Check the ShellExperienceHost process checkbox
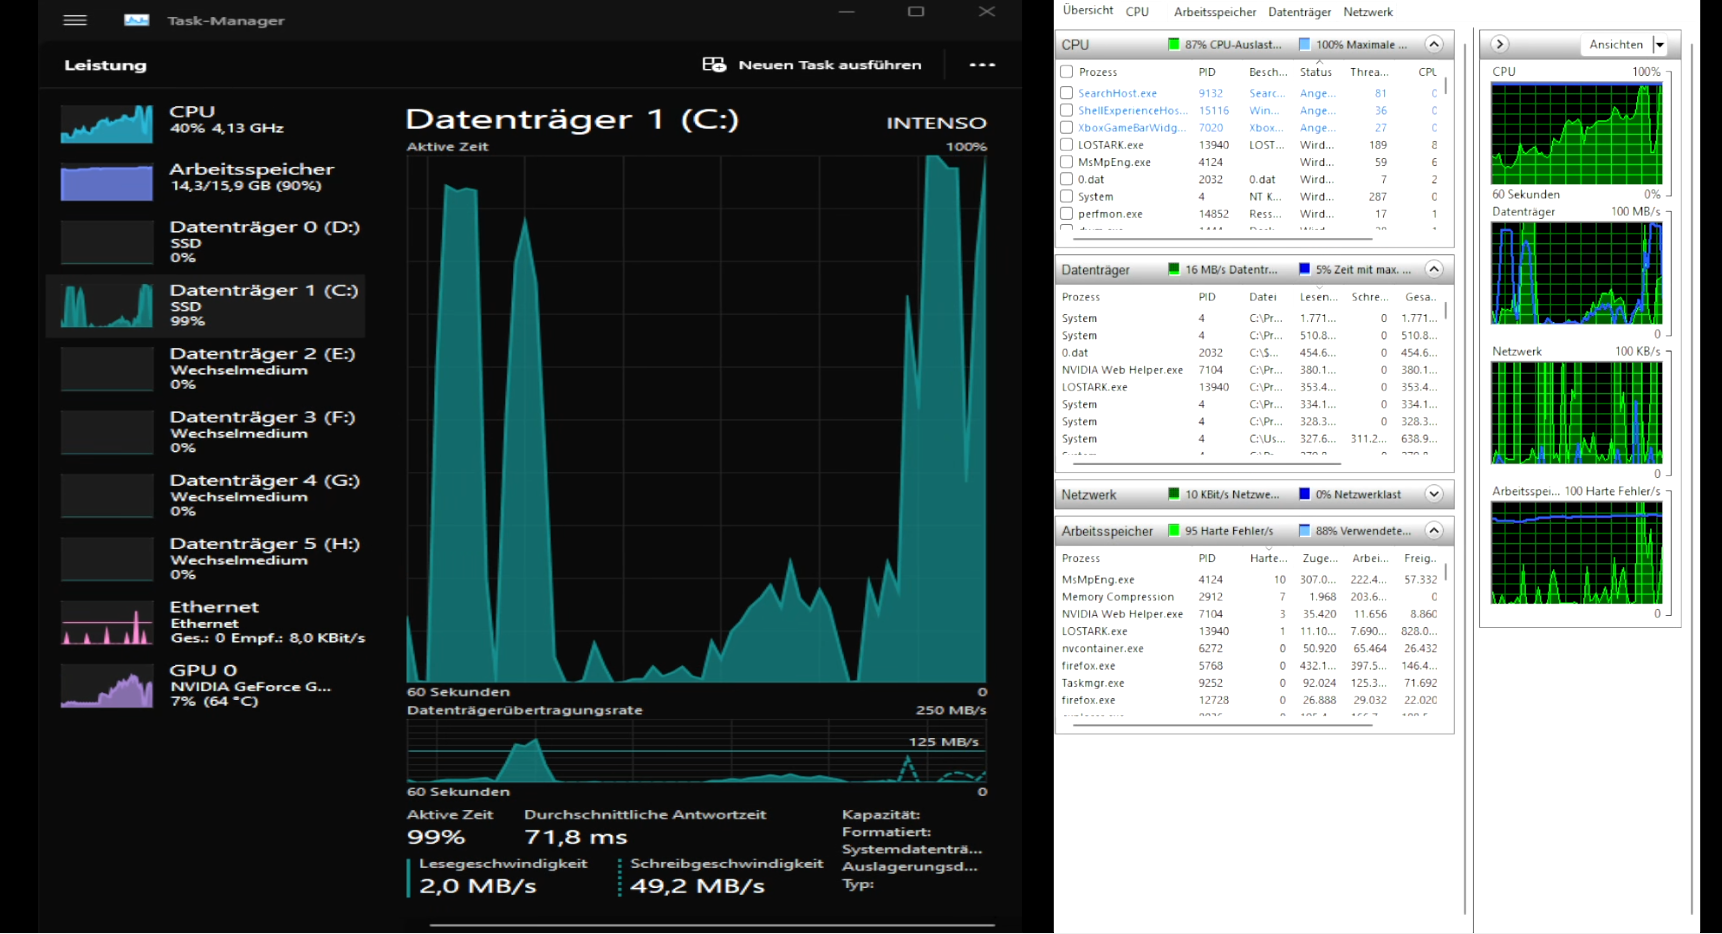1722x934 pixels. (1067, 110)
